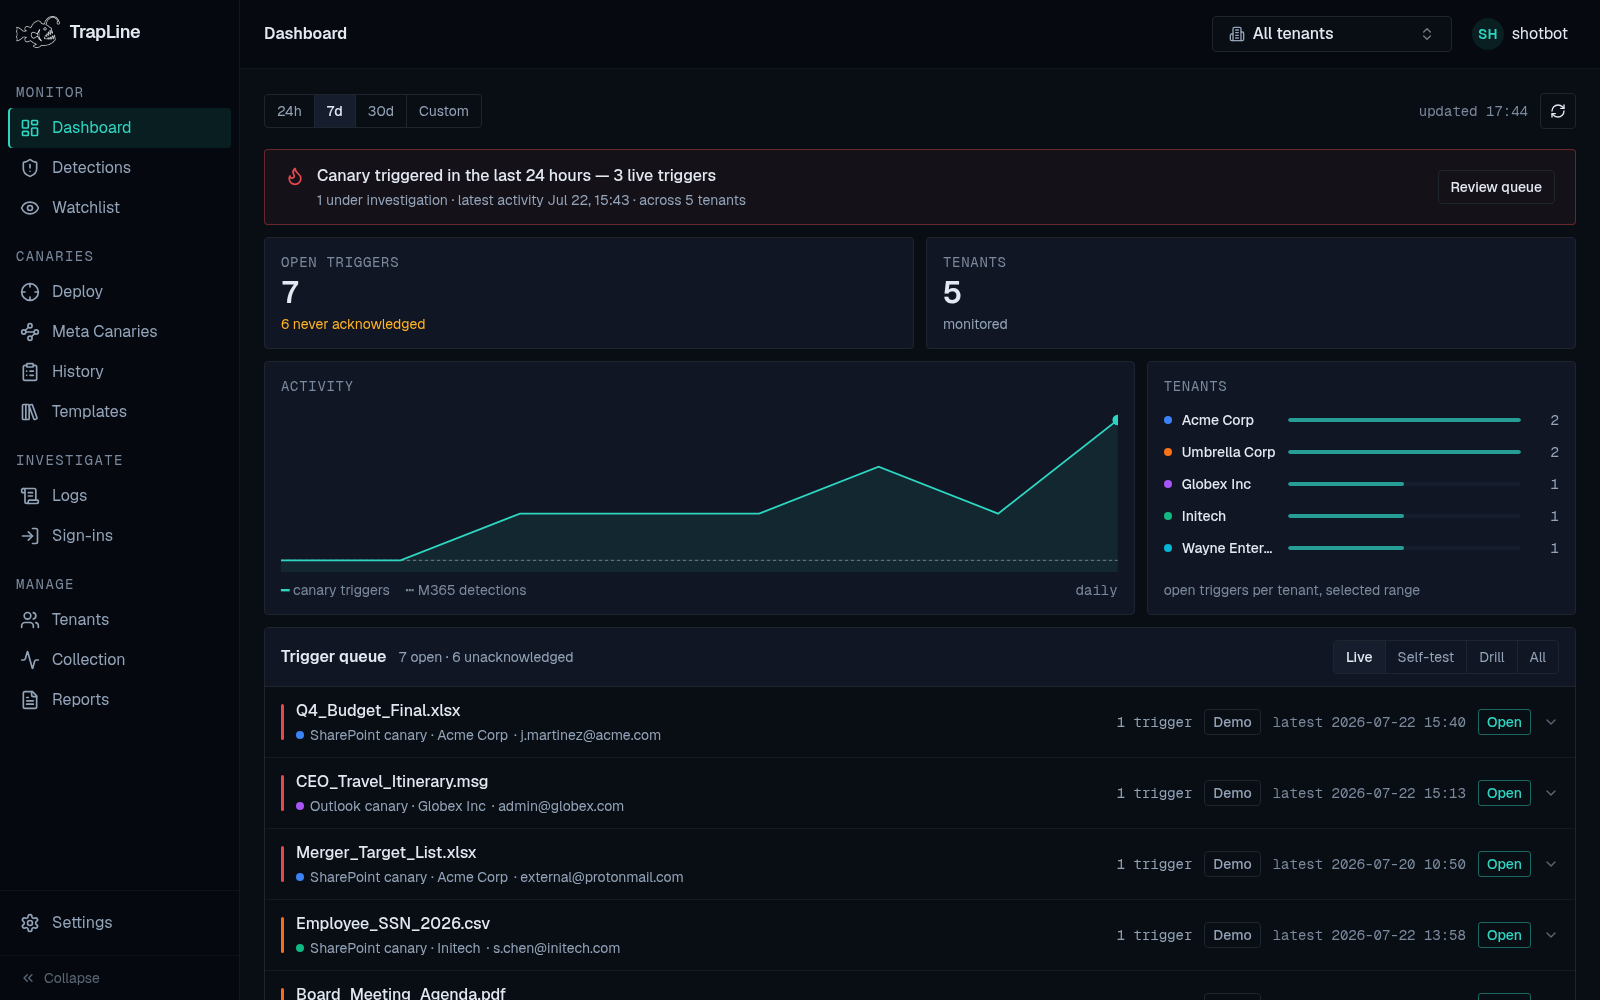Switch trigger queue to Drill
This screenshot has width=1600, height=1000.
point(1492,657)
